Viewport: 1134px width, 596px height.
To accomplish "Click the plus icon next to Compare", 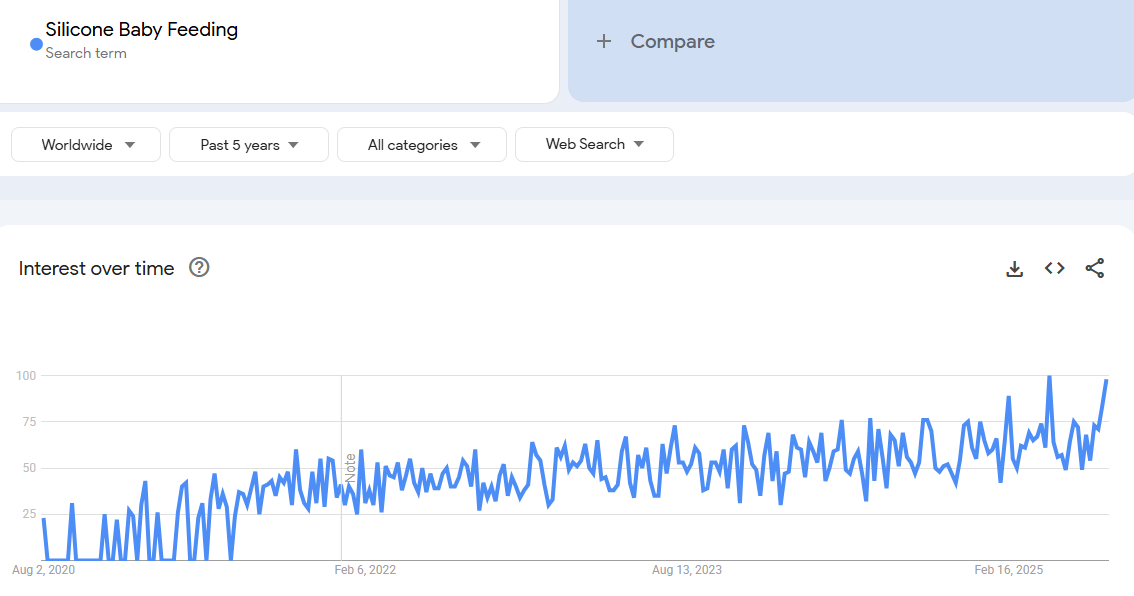I will pyautogui.click(x=603, y=41).
